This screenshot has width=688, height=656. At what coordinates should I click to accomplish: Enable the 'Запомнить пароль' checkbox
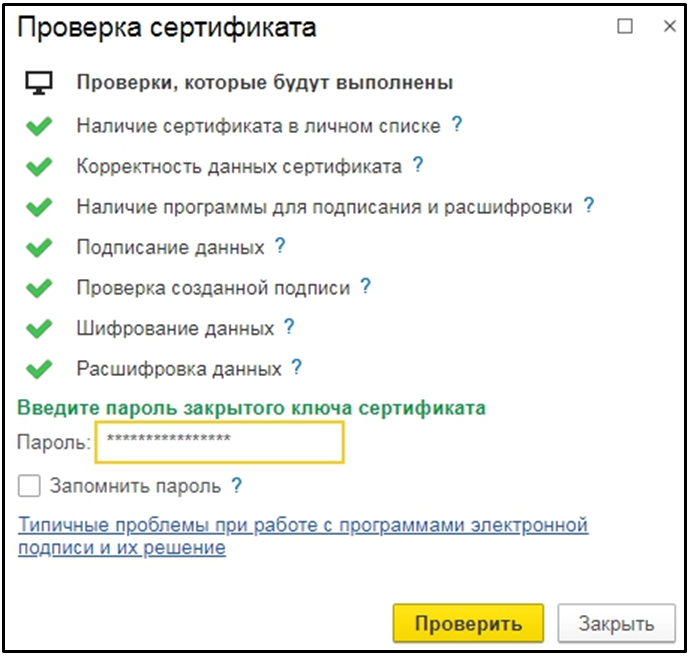pos(30,487)
